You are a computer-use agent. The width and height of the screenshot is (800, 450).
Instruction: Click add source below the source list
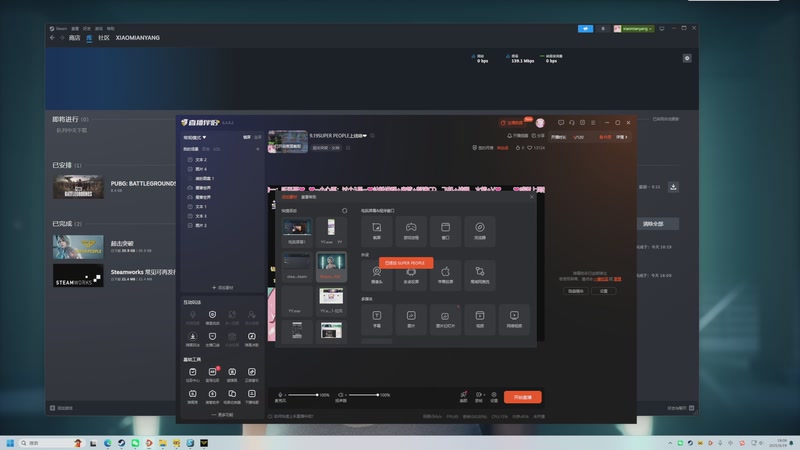(222, 288)
